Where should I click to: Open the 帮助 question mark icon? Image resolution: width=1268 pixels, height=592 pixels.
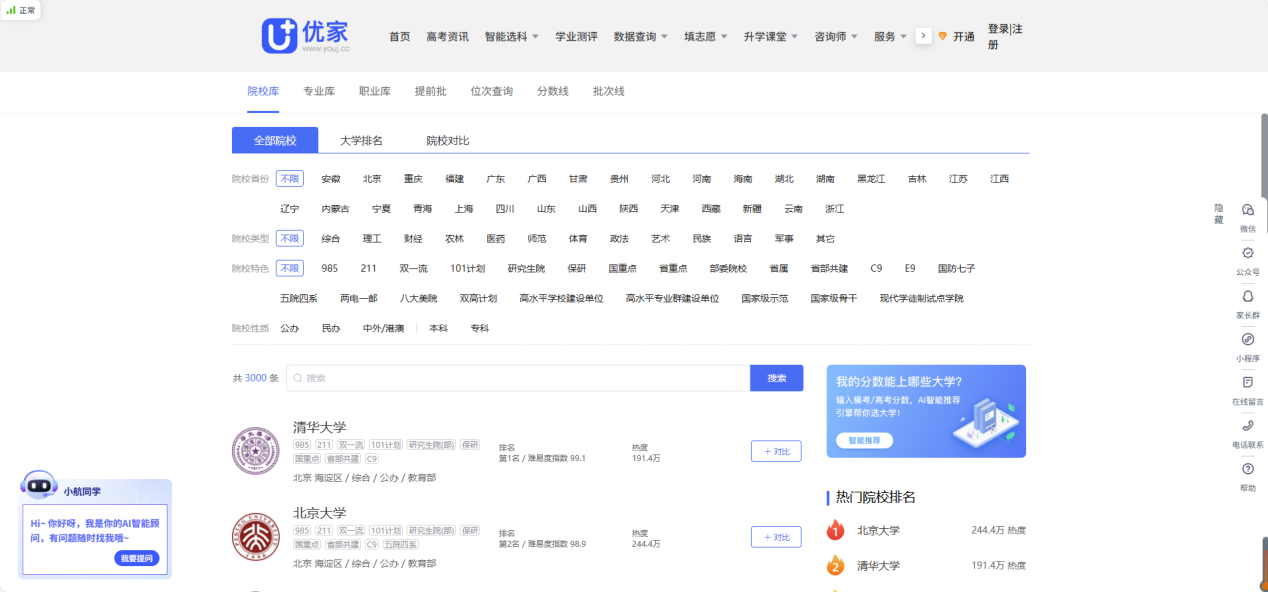point(1247,469)
